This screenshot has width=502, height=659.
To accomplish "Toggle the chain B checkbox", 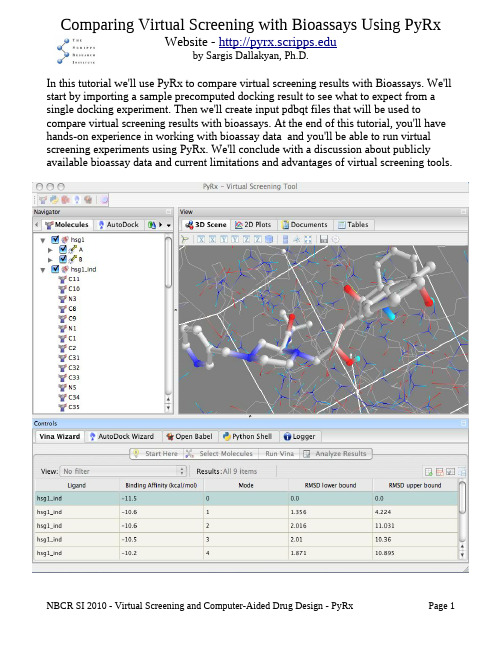I will (63, 259).
